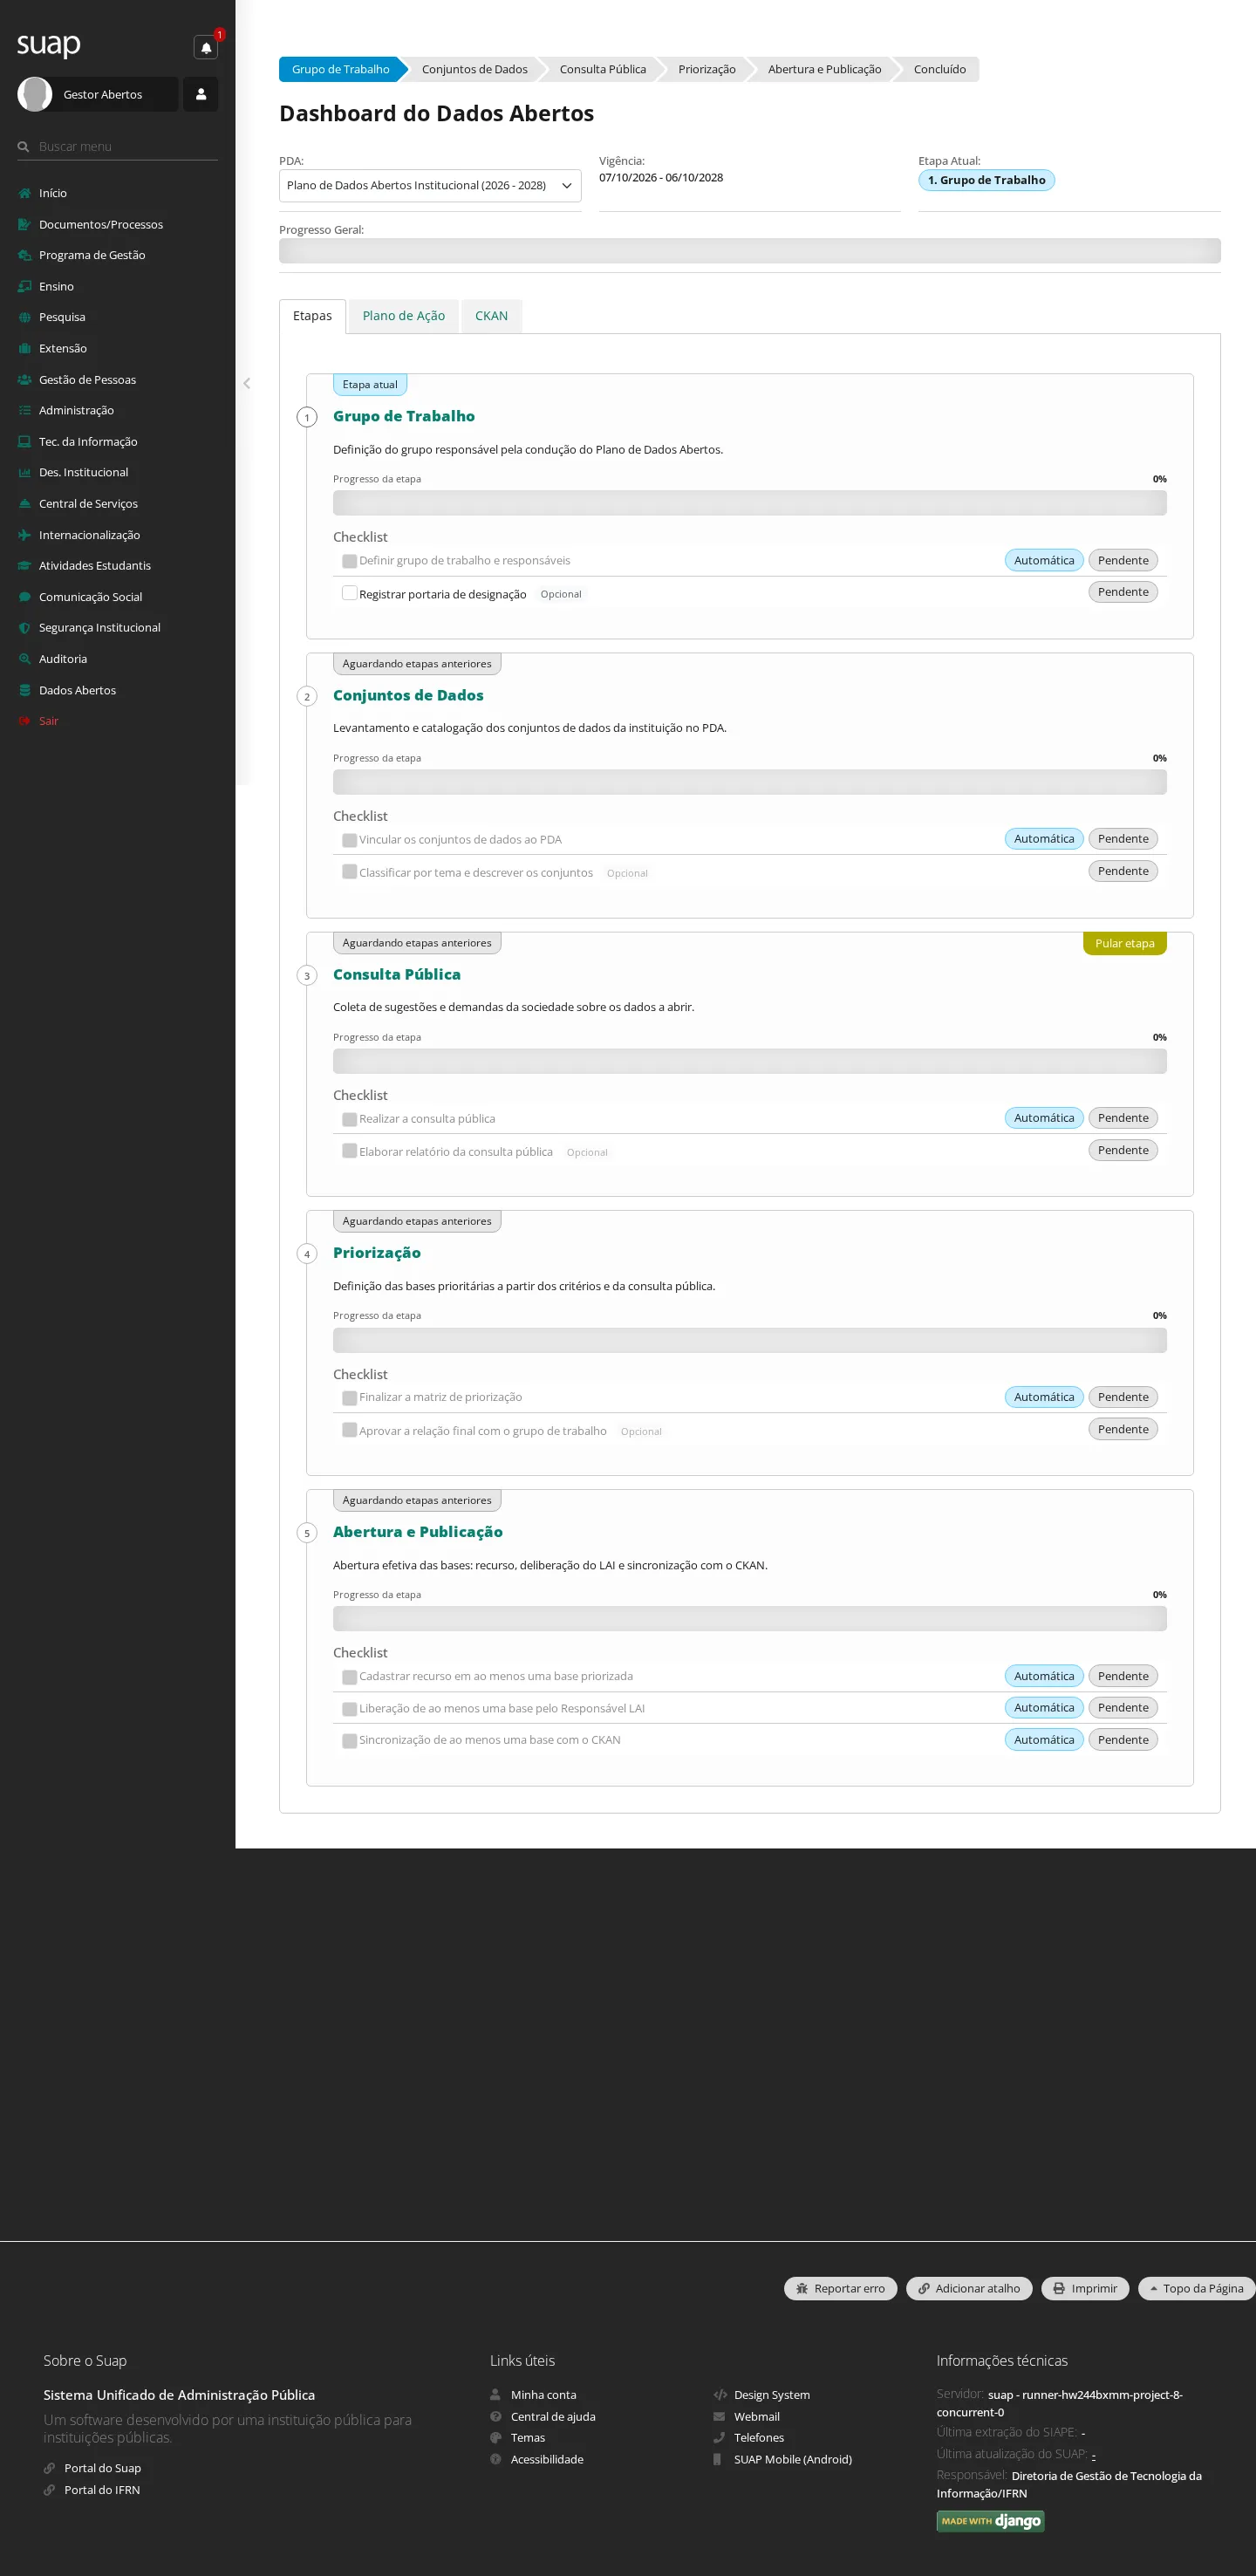Expand the Atividades Estudantis menu
Image resolution: width=1256 pixels, height=2576 pixels.
point(117,566)
